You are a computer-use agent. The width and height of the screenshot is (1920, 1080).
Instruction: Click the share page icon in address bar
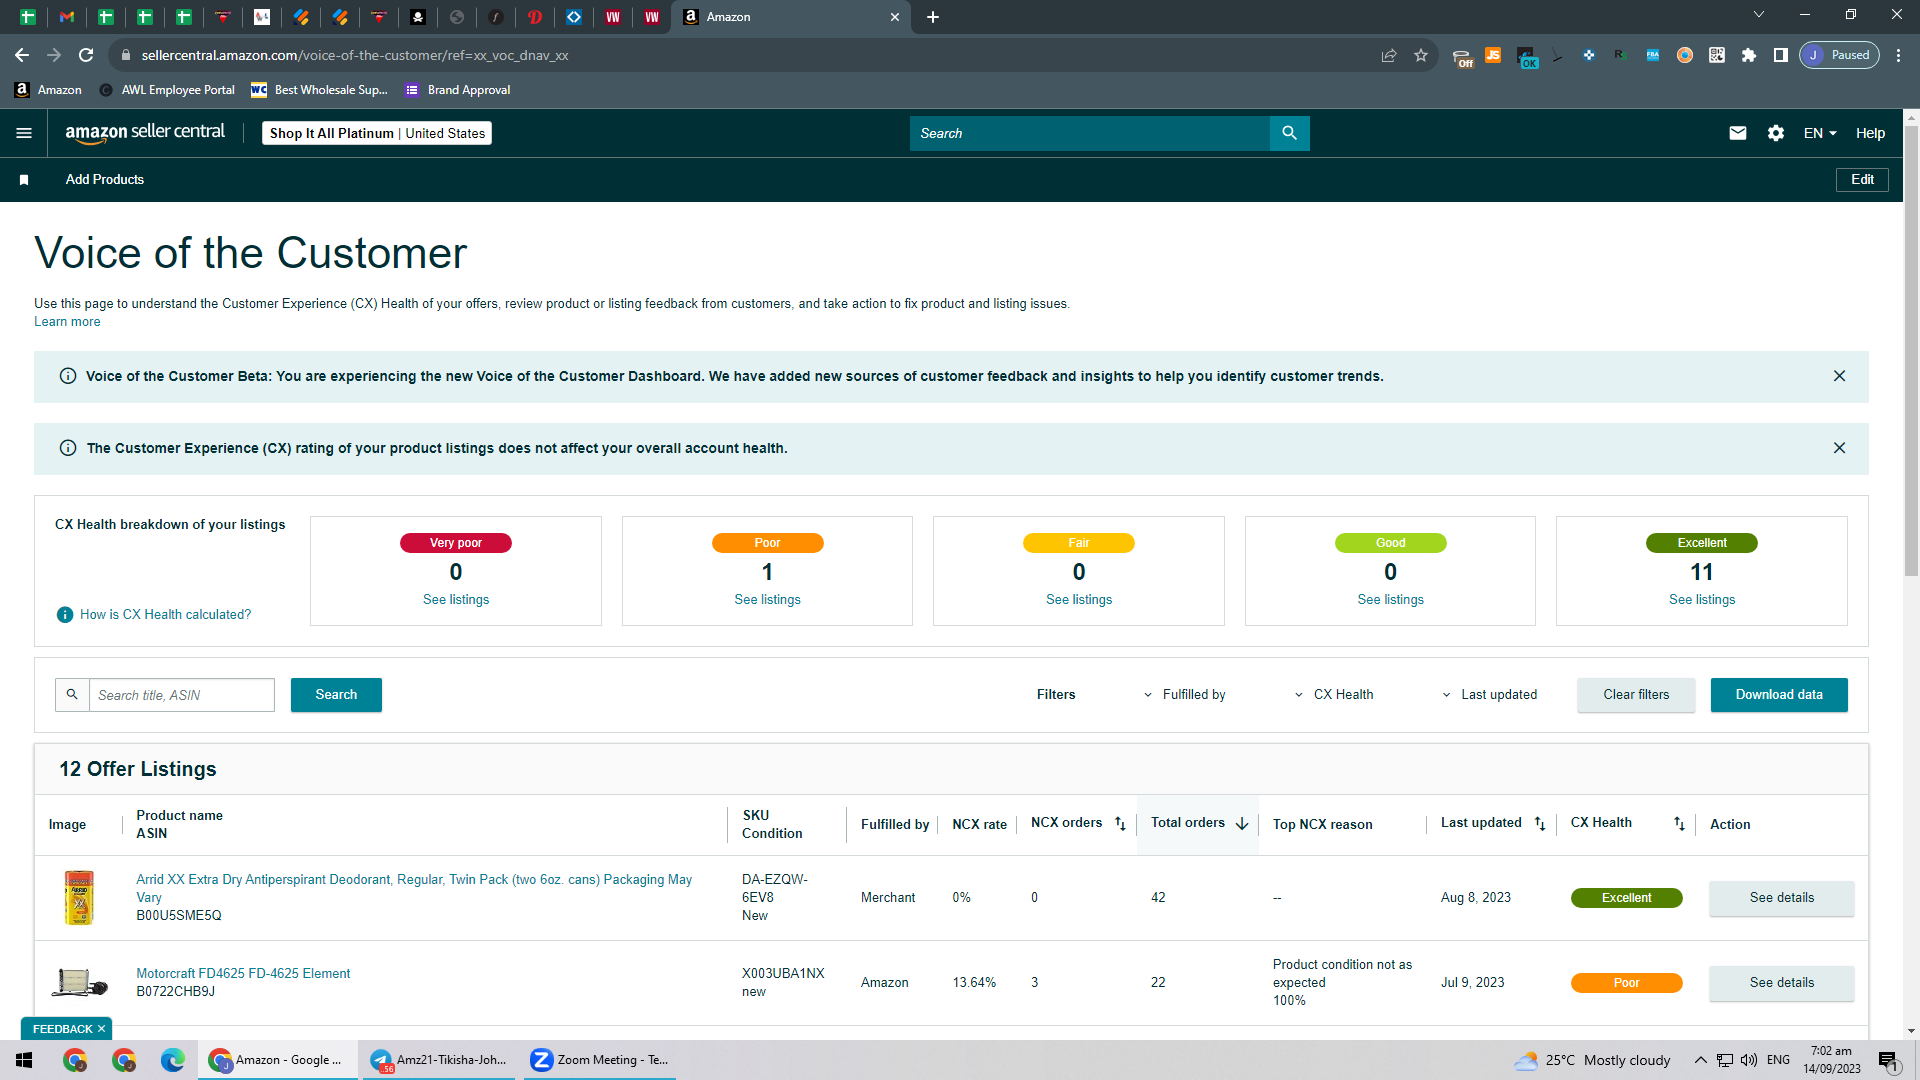click(1389, 55)
